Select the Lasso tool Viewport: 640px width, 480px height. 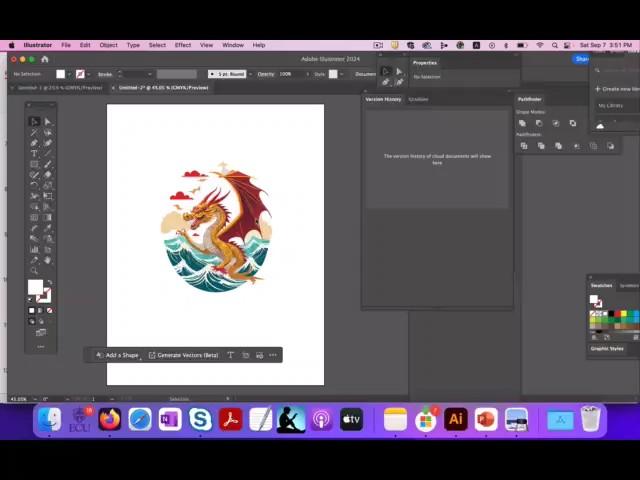48,132
